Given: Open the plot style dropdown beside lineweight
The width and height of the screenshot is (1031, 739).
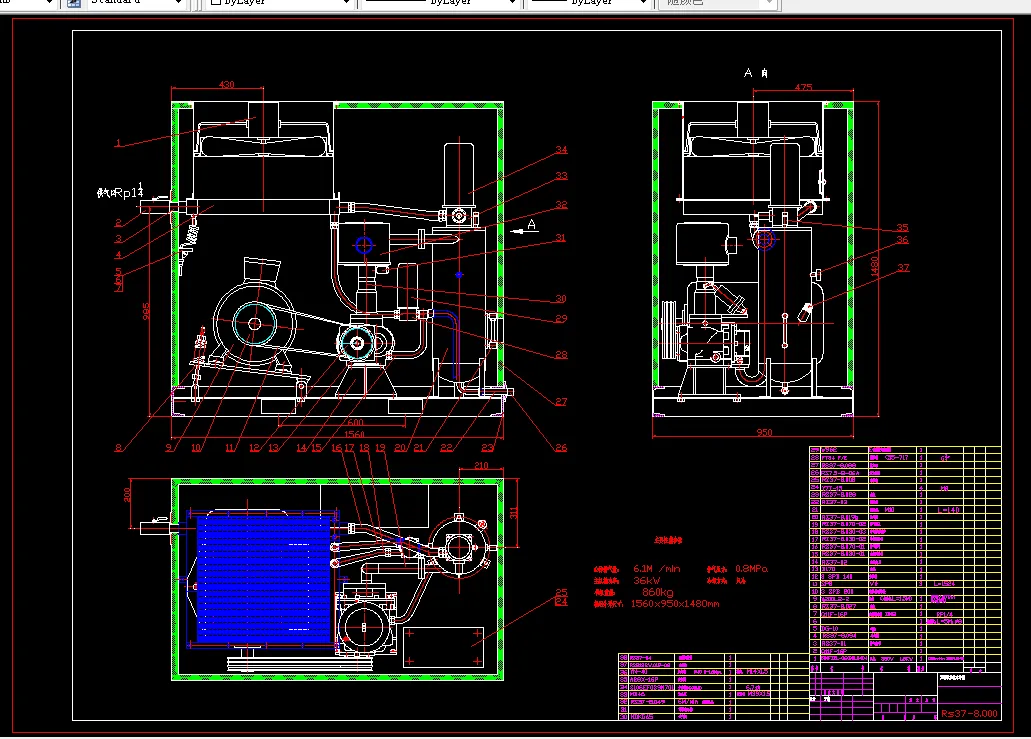Looking at the screenshot, I should [717, 3].
